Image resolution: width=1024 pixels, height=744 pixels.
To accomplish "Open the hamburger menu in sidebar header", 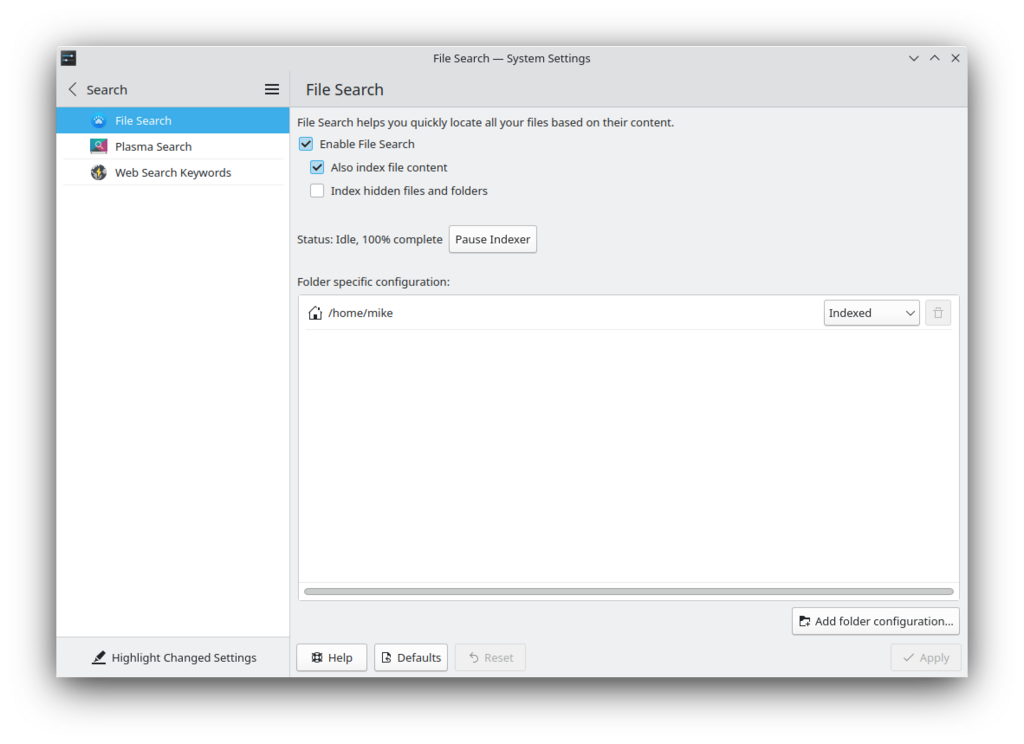I will coord(272,90).
